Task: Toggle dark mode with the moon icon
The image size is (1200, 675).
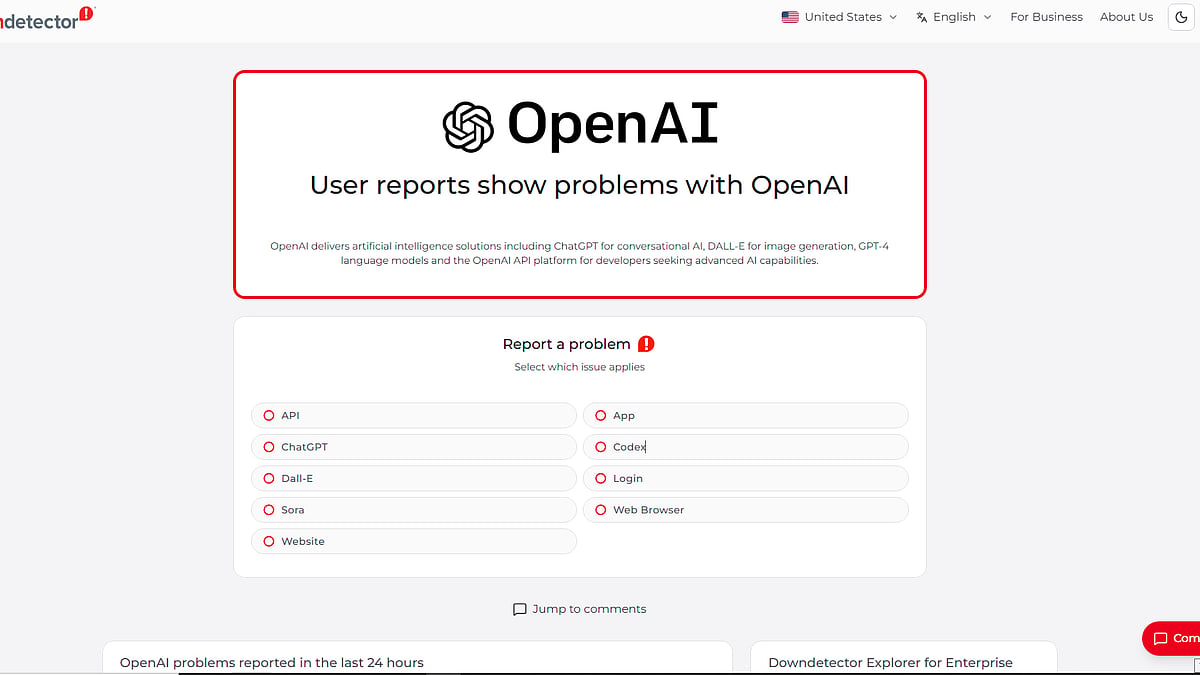Action: pyautogui.click(x=1182, y=17)
